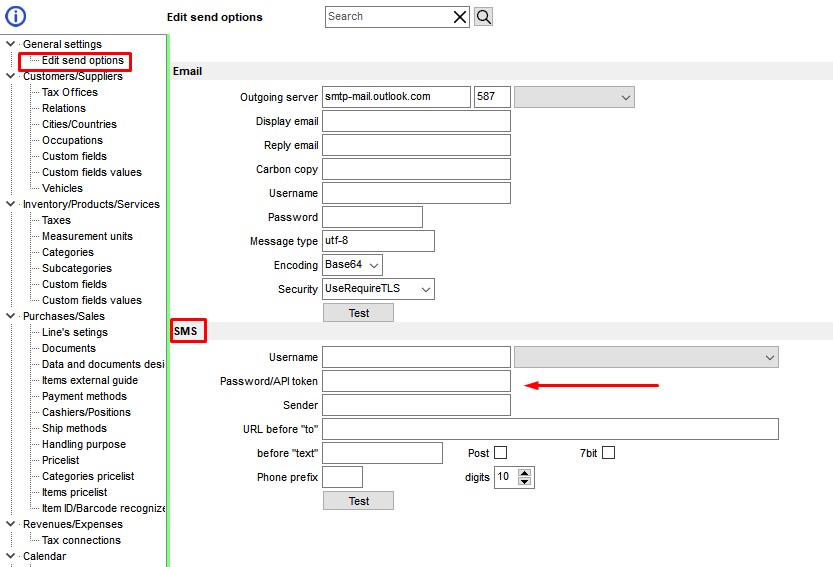The height and width of the screenshot is (567, 833).
Task: Collapse the General settings tree node
Action: coord(10,44)
